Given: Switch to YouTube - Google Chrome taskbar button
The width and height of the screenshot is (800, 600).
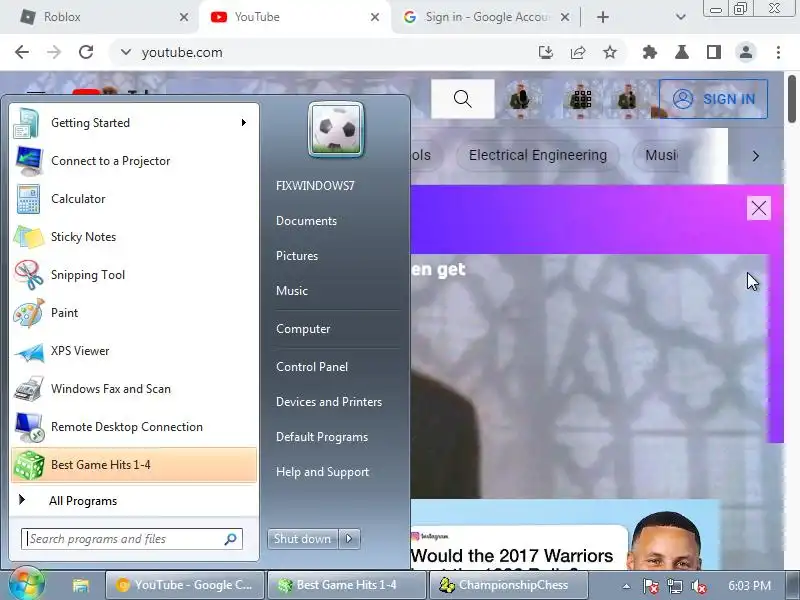Looking at the screenshot, I should click(x=185, y=585).
